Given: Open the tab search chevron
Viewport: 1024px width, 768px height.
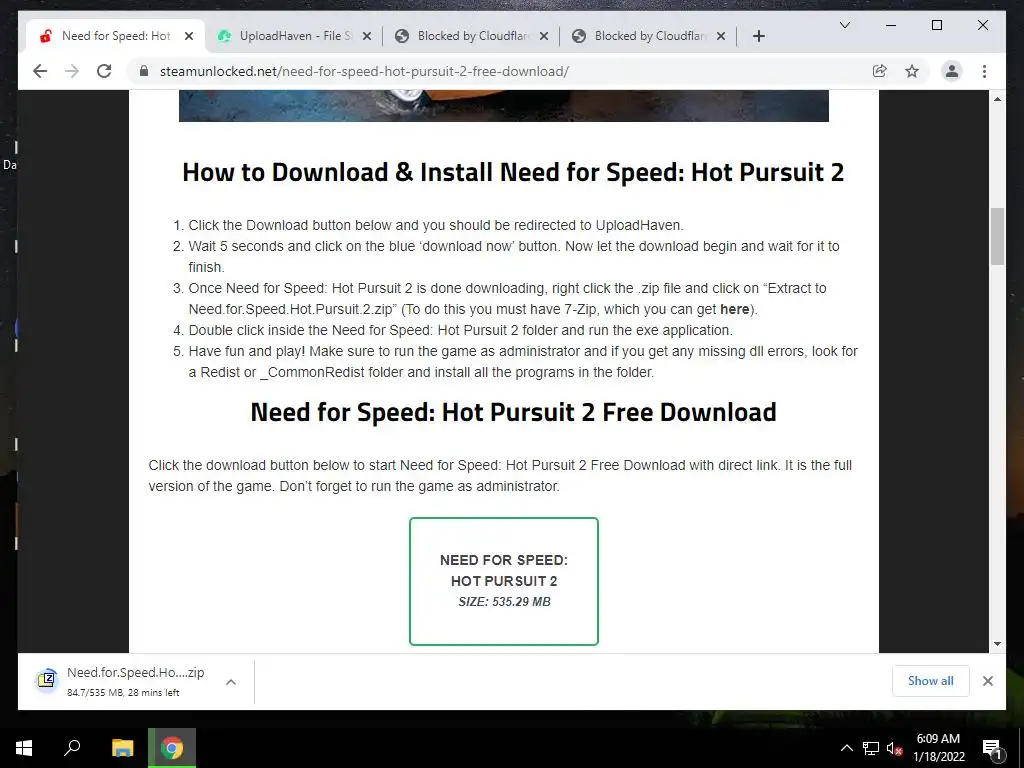Looking at the screenshot, I should tap(844, 25).
